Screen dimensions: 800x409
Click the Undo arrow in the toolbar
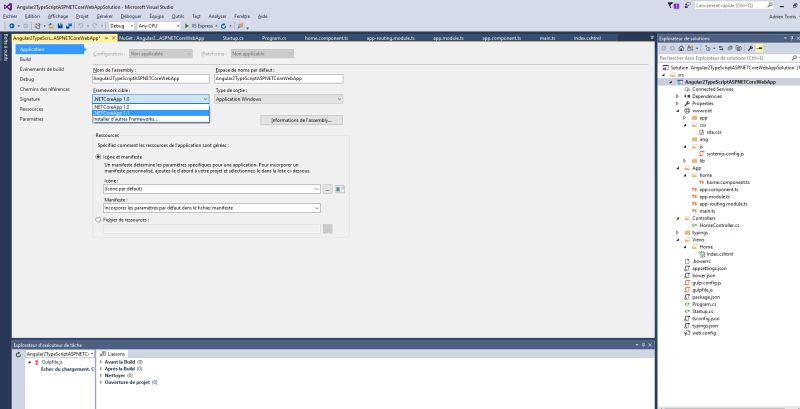80,25
